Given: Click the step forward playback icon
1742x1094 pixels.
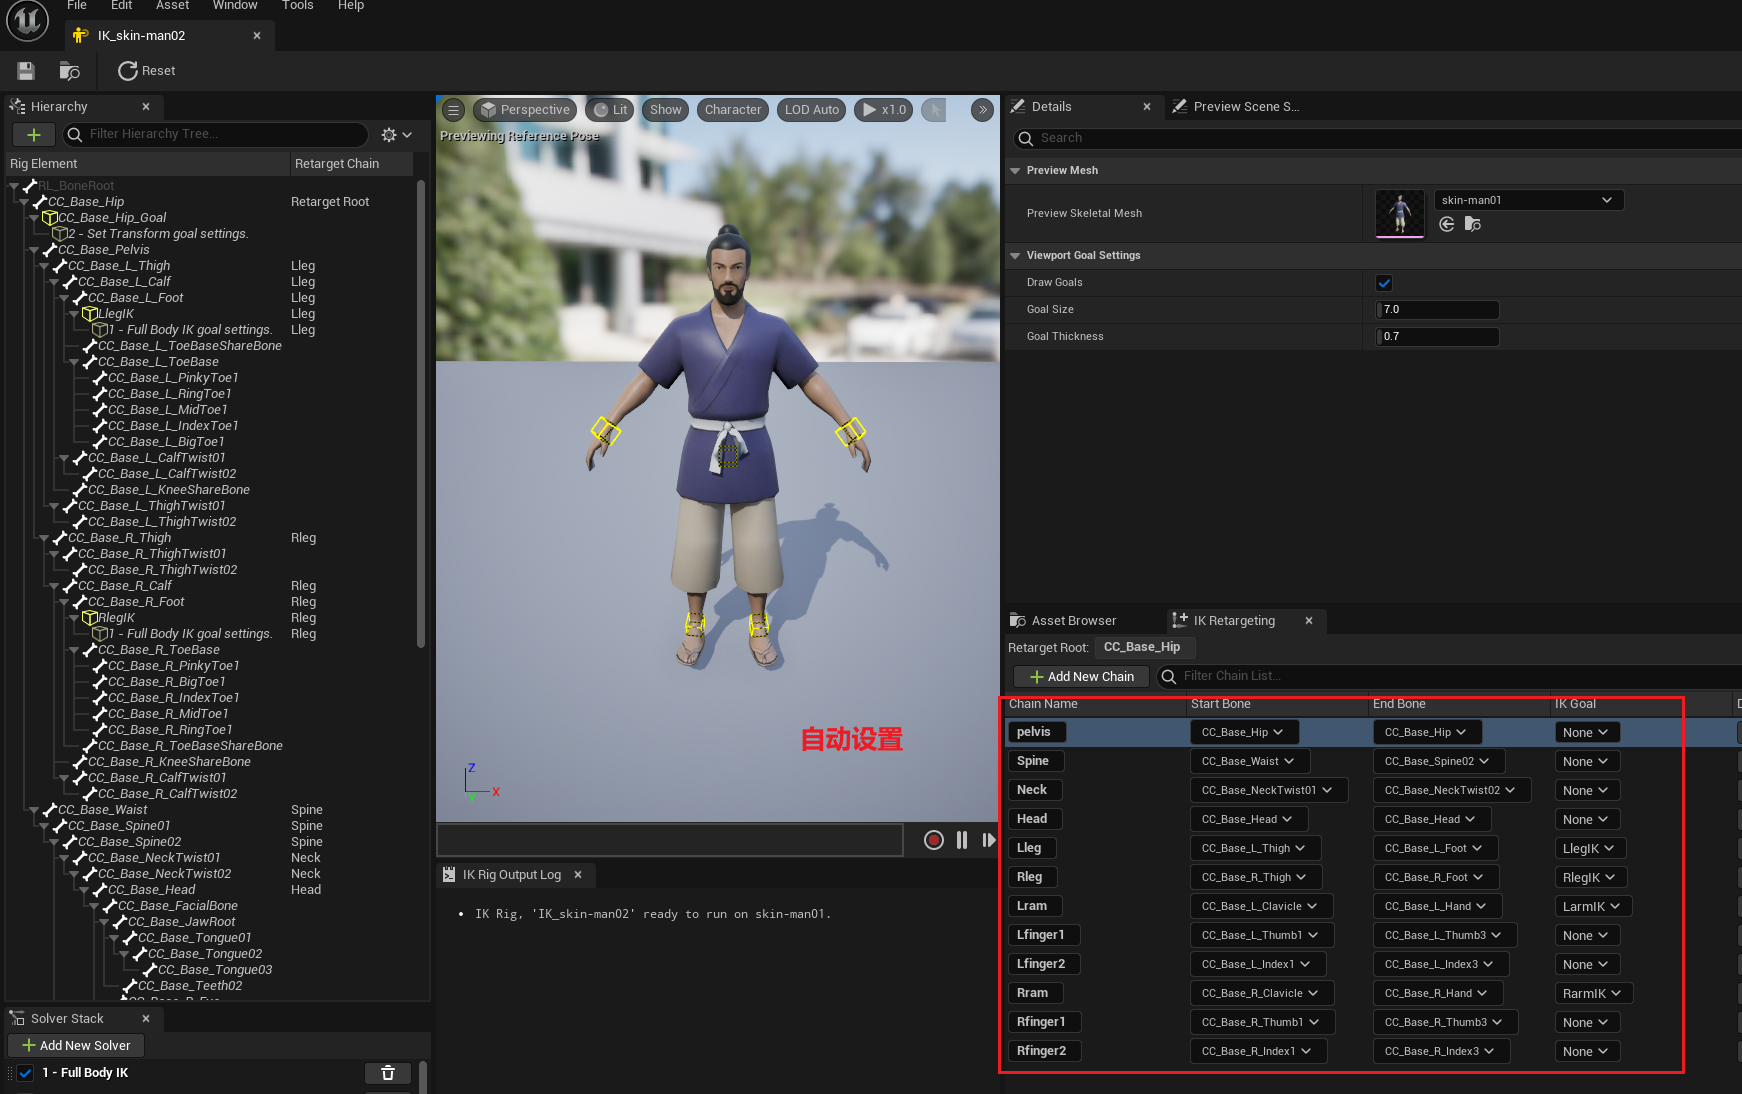Looking at the screenshot, I should point(988,840).
